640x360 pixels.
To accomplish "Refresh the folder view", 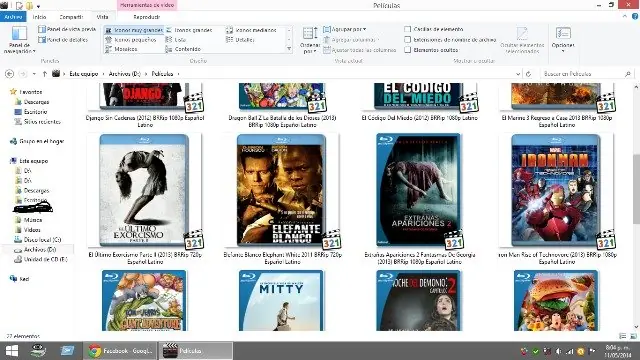I will point(528,74).
